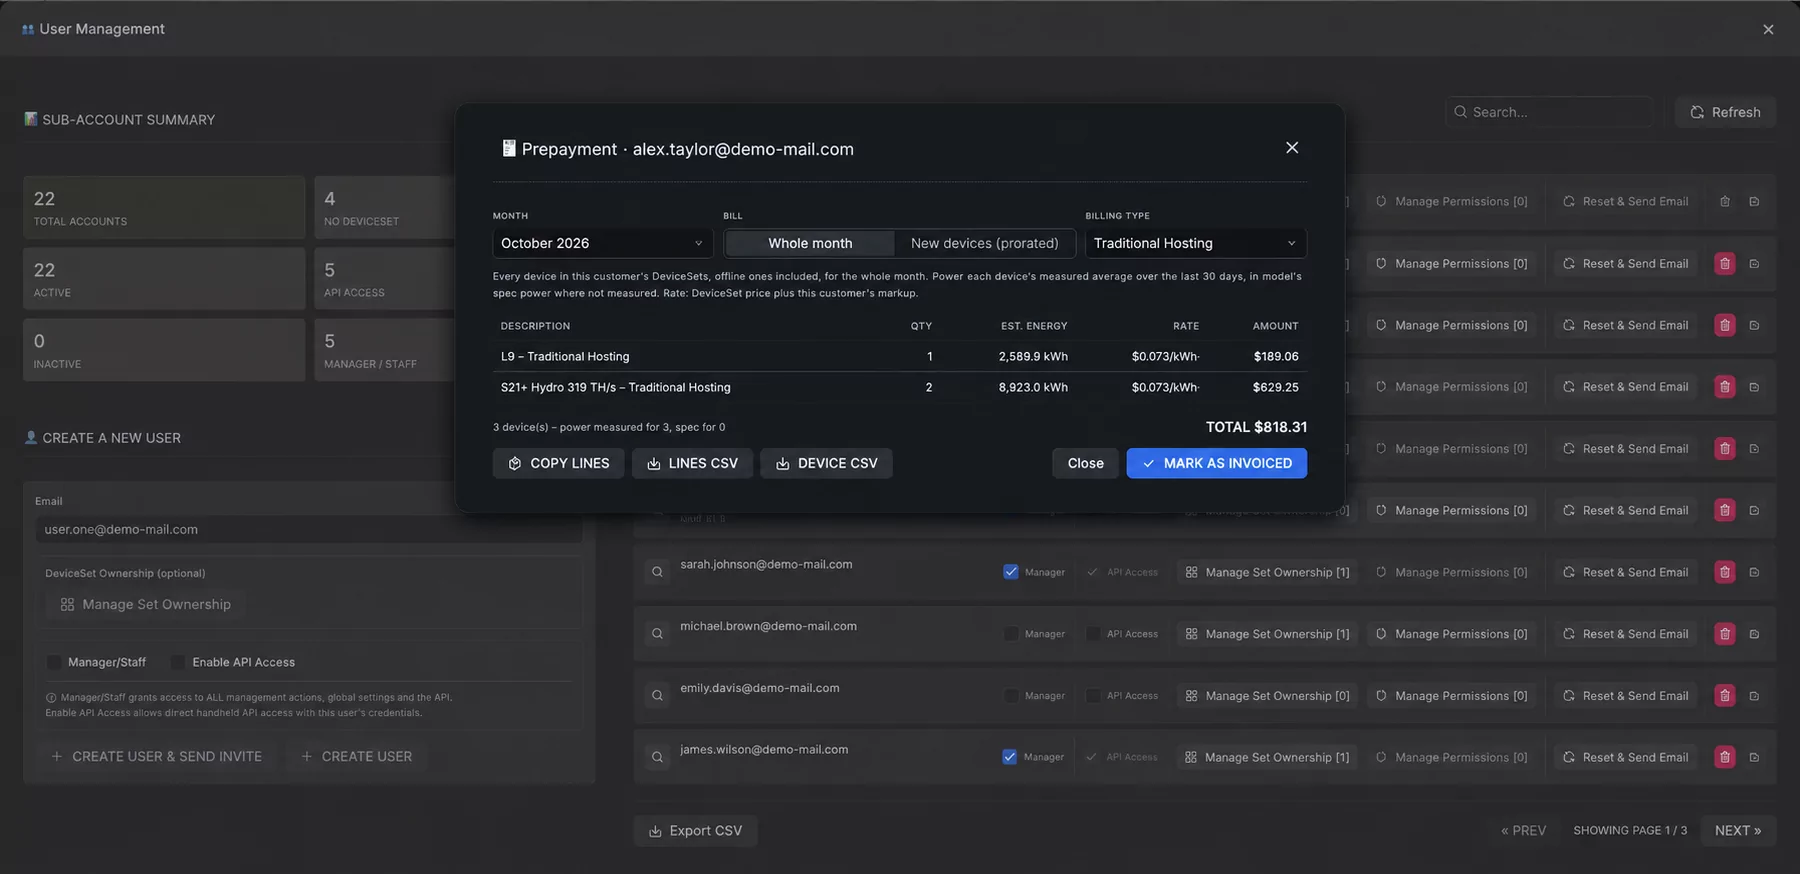Open search icon for sarah.johnson@demo-mail.com row

coord(657,572)
